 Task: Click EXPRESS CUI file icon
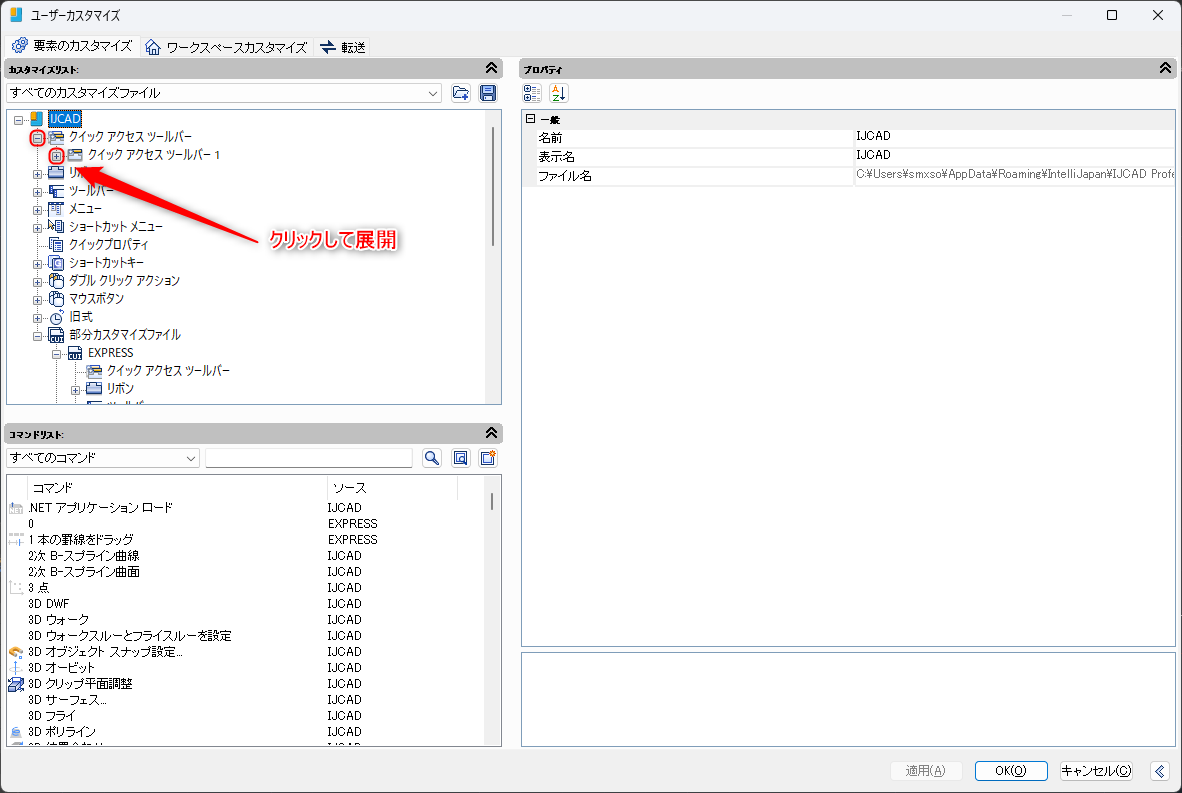[75, 353]
